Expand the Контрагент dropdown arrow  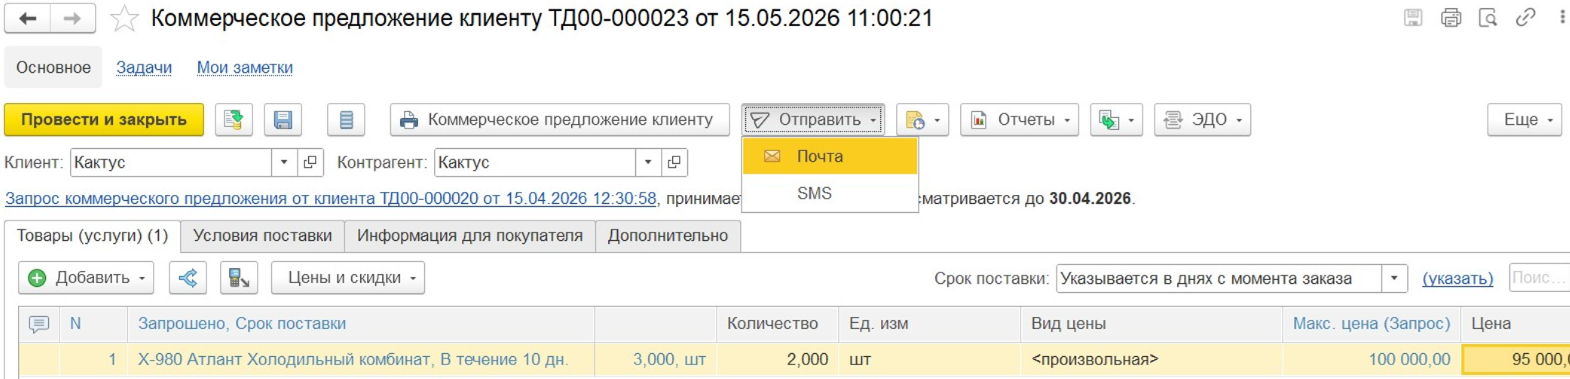click(648, 162)
